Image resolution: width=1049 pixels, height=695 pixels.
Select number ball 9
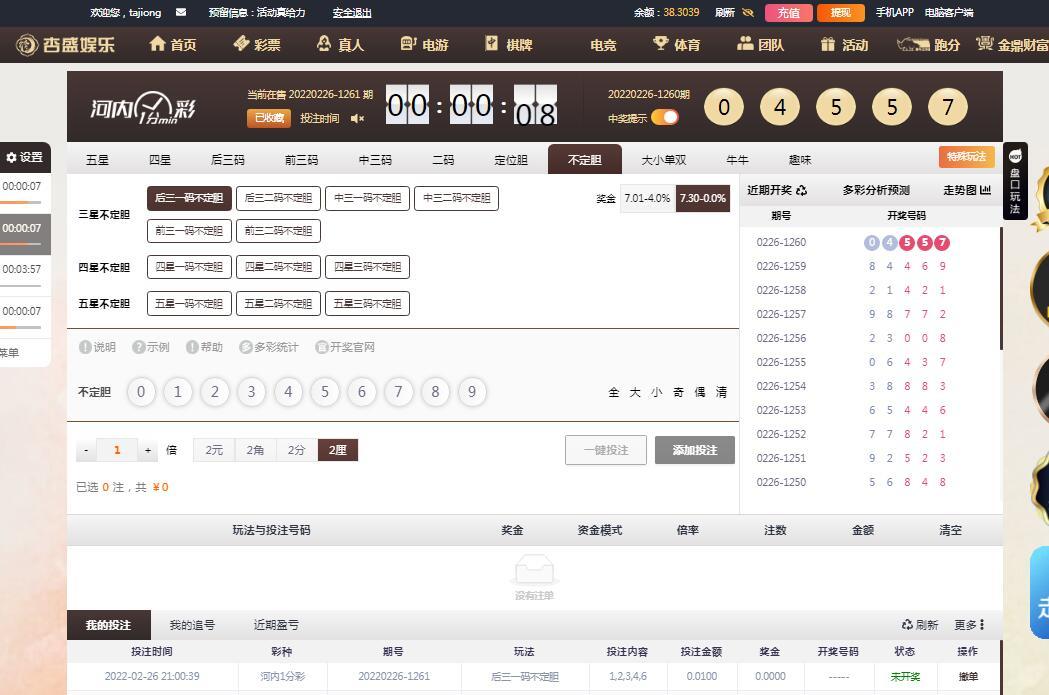coord(472,392)
